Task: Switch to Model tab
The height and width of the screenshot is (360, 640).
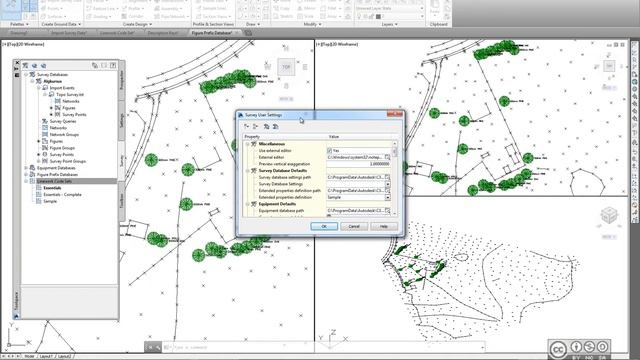Action: (29, 356)
